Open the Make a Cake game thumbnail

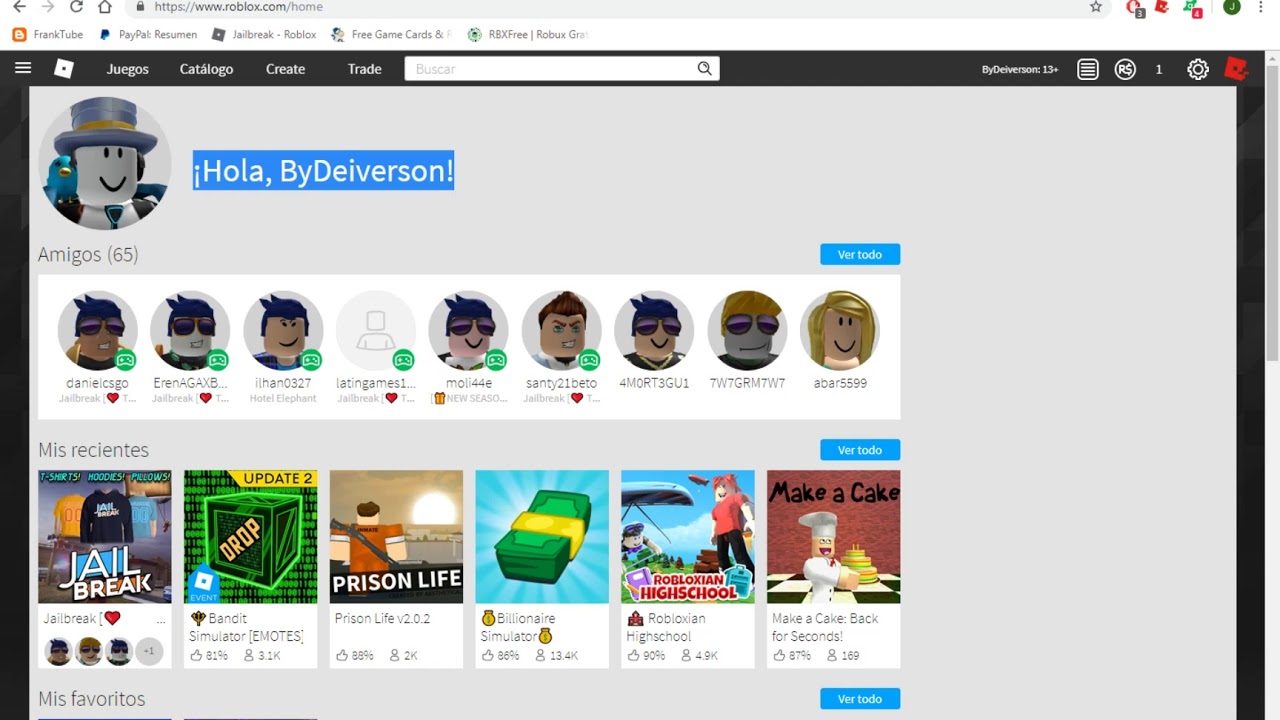pos(834,537)
